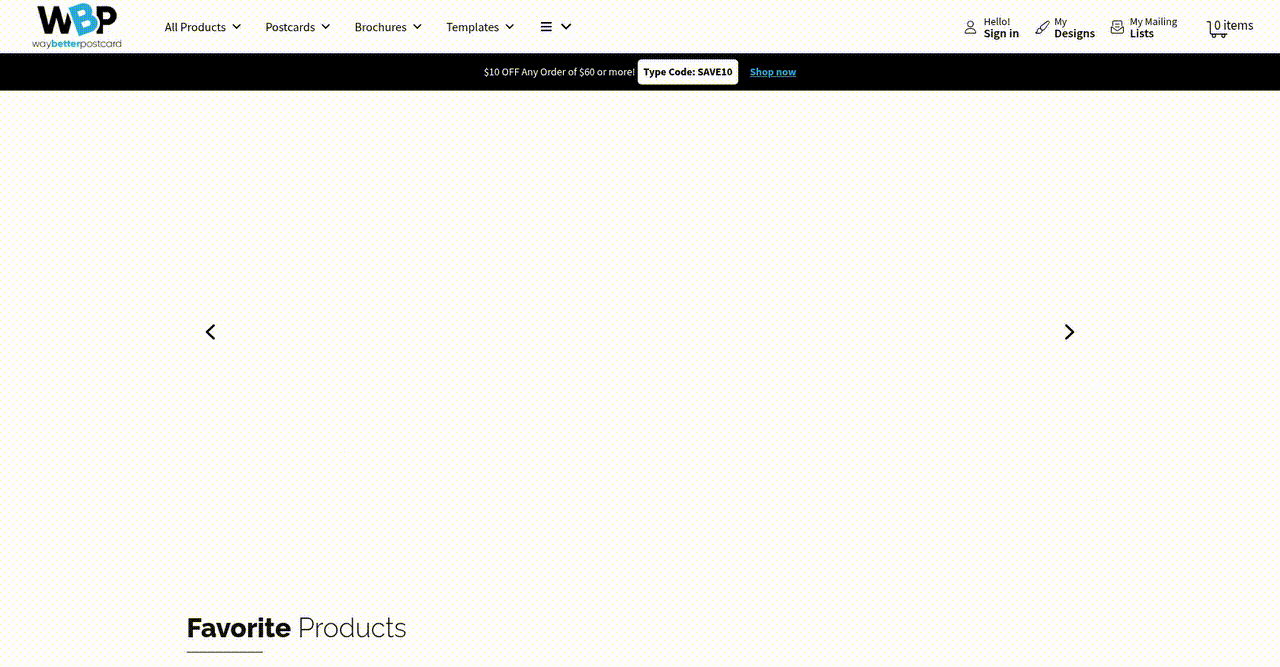Open My Designs
The height and width of the screenshot is (667, 1280).
pyautogui.click(x=1074, y=28)
